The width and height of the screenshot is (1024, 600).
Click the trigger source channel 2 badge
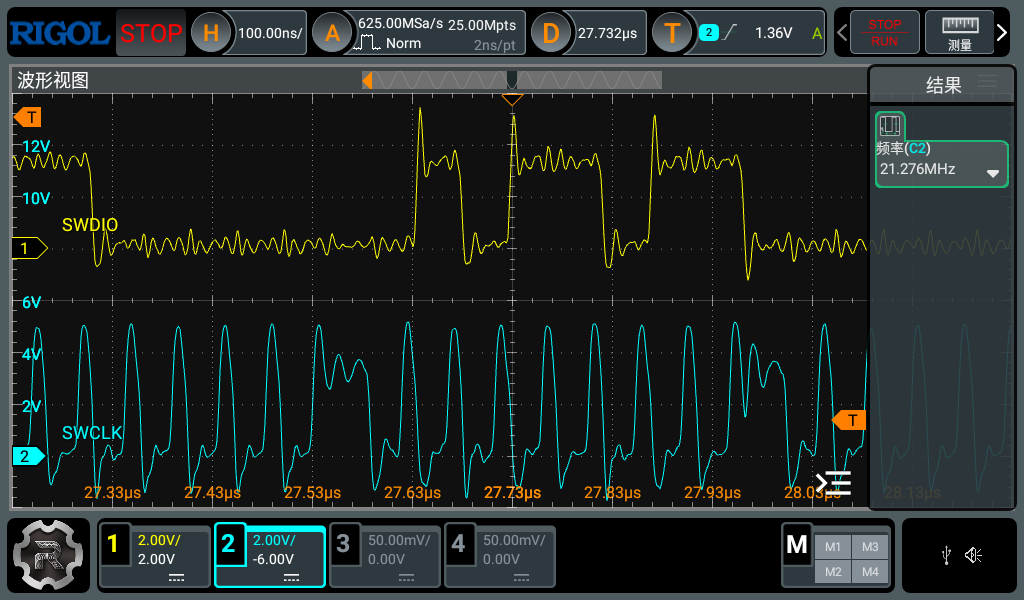[x=709, y=32]
